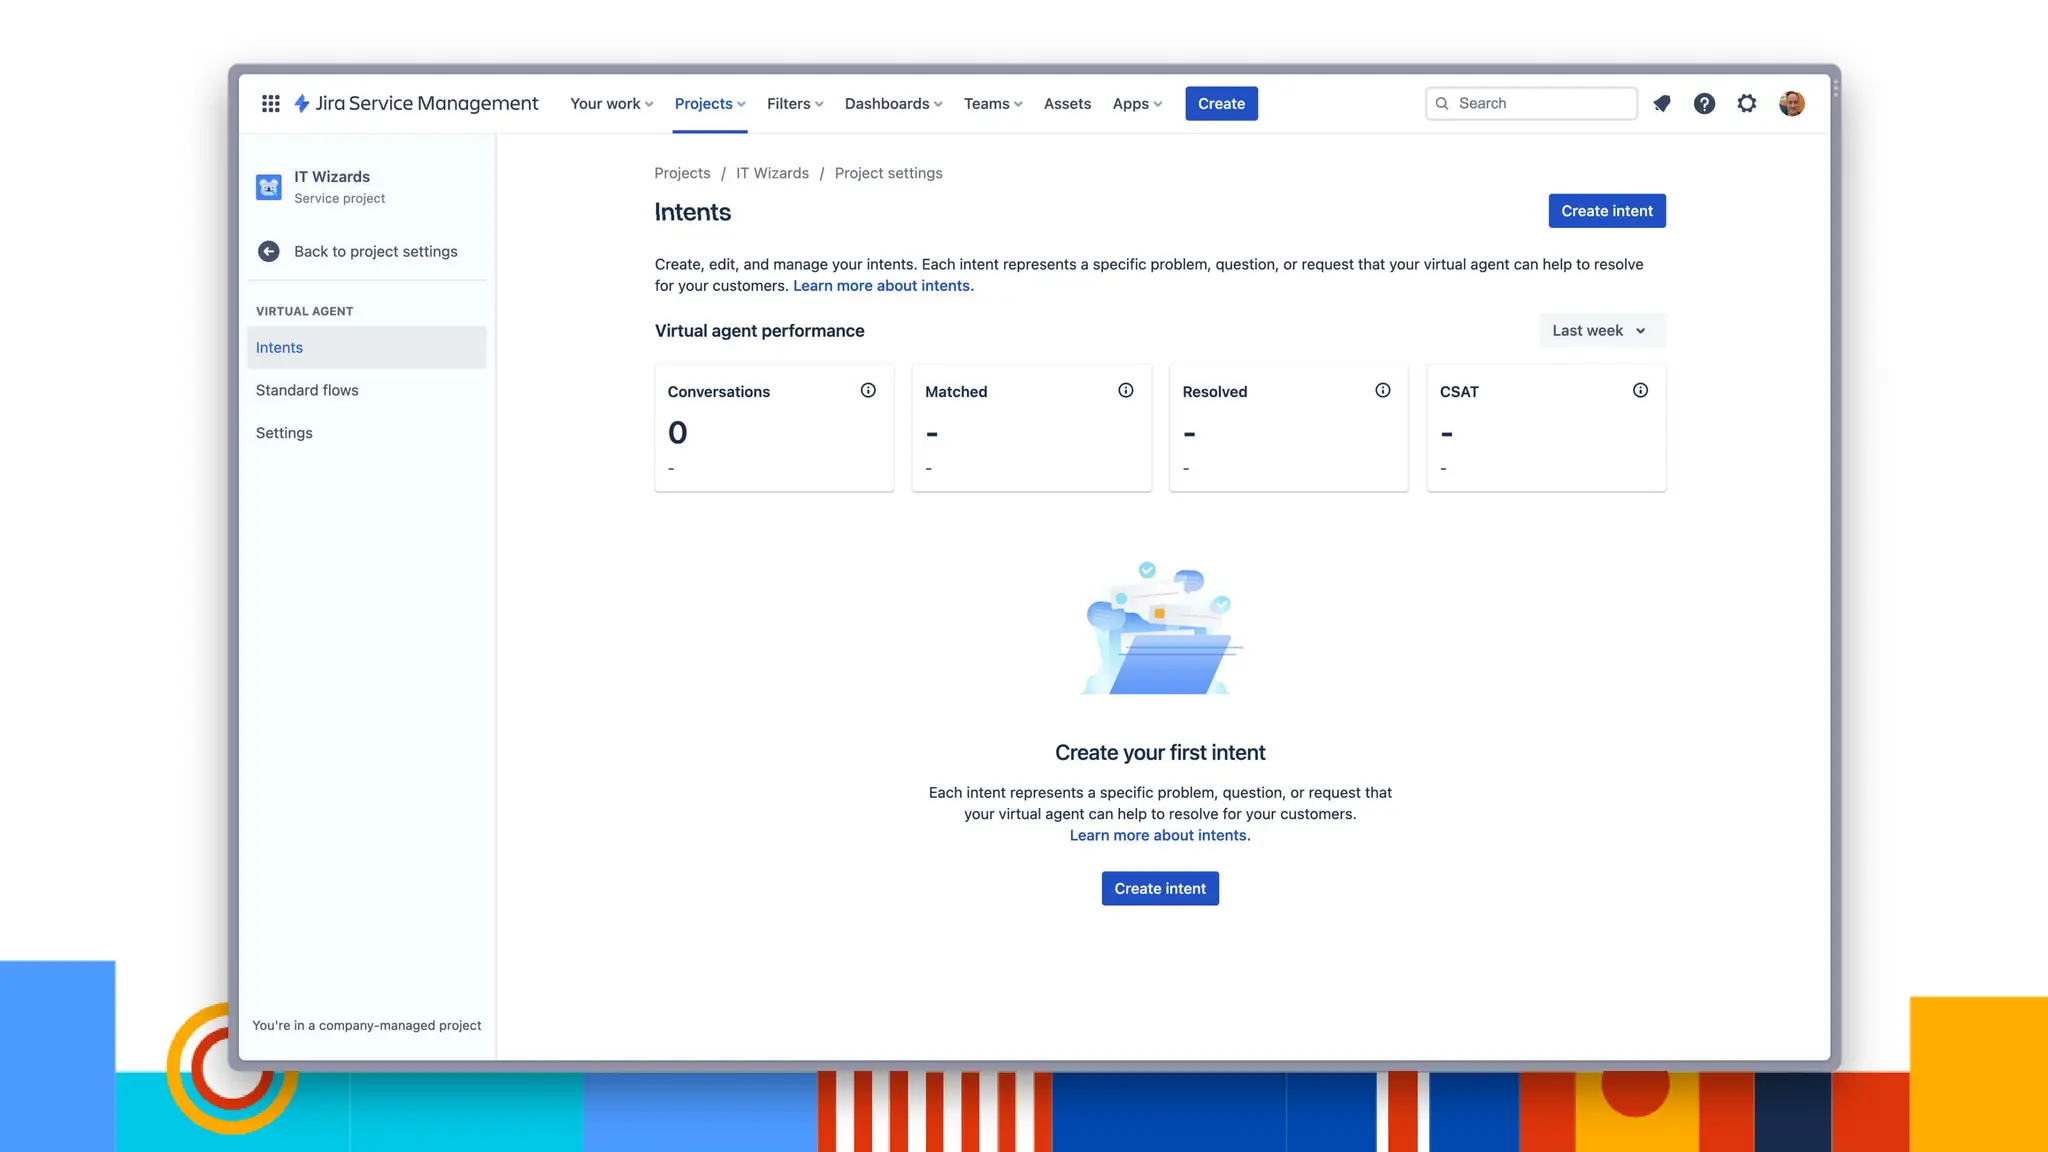Image resolution: width=2048 pixels, height=1152 pixels.
Task: Expand the Your work menu
Action: point(611,104)
